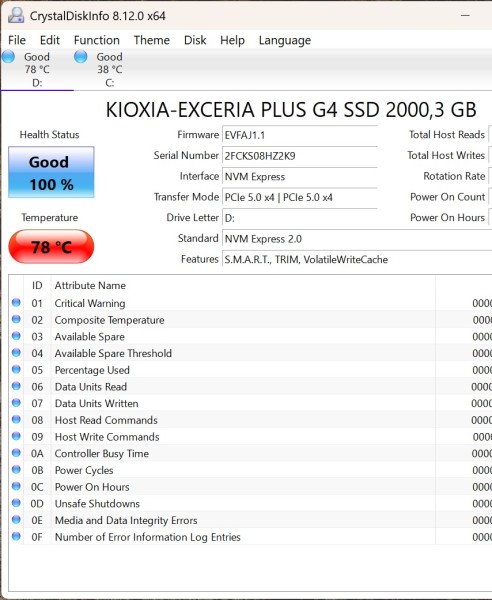Click status orb beside Power On Hours attribute
492x600 pixels.
[x=16, y=486]
